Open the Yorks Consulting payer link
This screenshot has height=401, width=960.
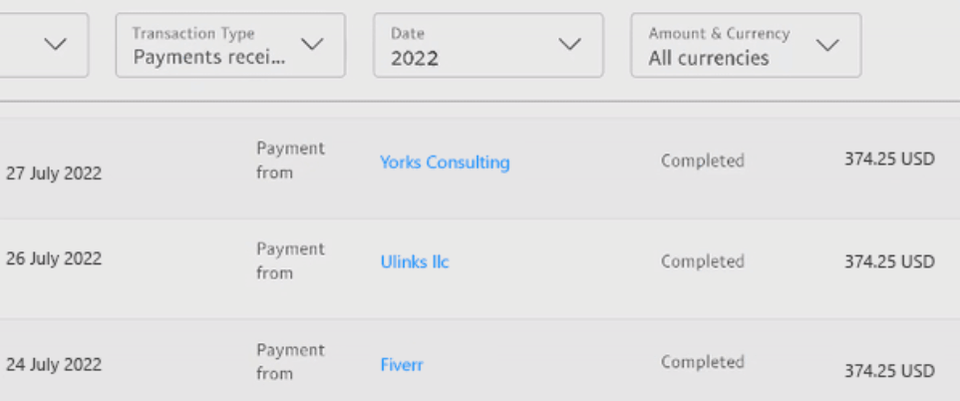point(444,162)
